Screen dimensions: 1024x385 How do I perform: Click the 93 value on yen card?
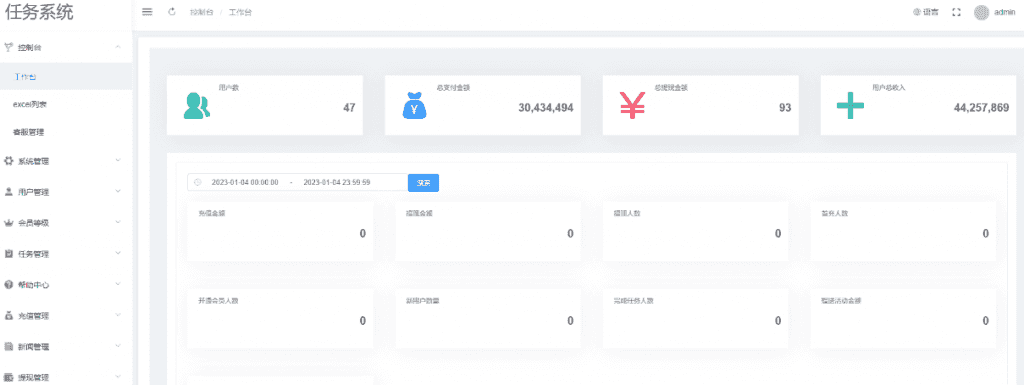[785, 108]
